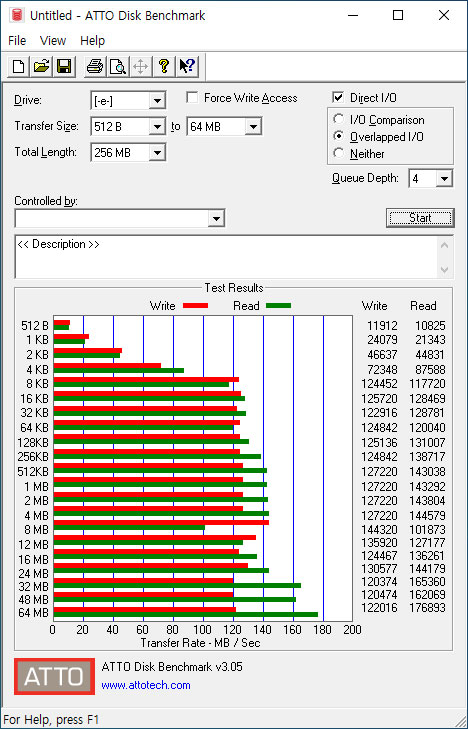Enable Force Write Access checkbox
The height and width of the screenshot is (729, 468).
point(192,98)
